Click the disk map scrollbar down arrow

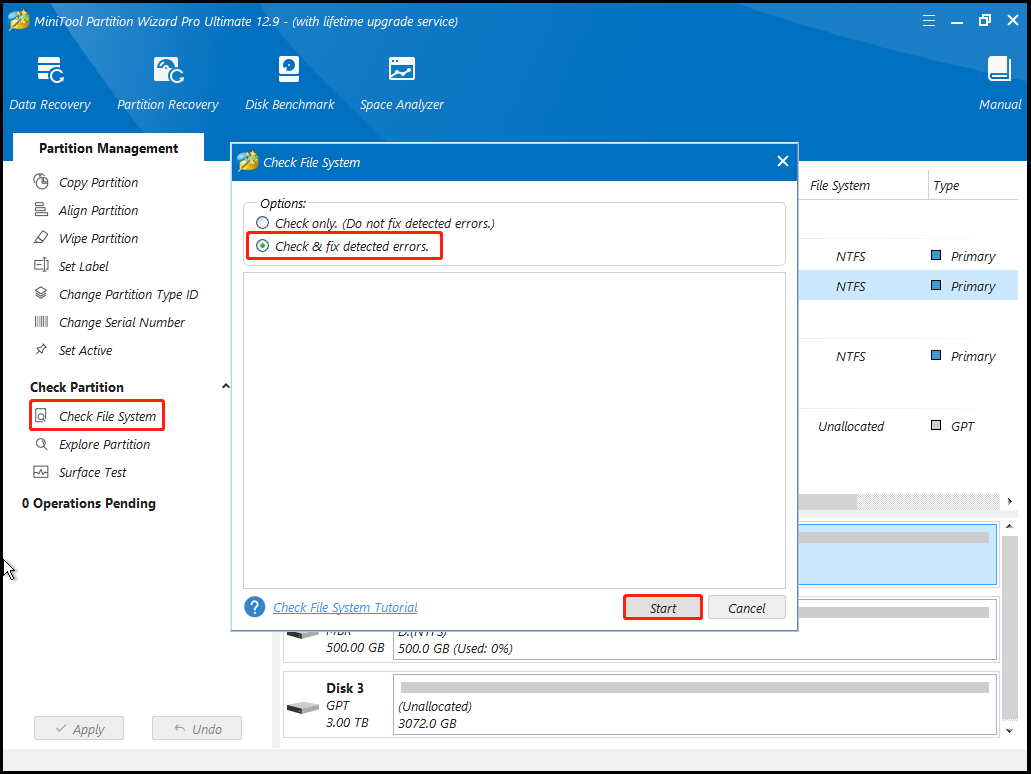click(x=1009, y=731)
